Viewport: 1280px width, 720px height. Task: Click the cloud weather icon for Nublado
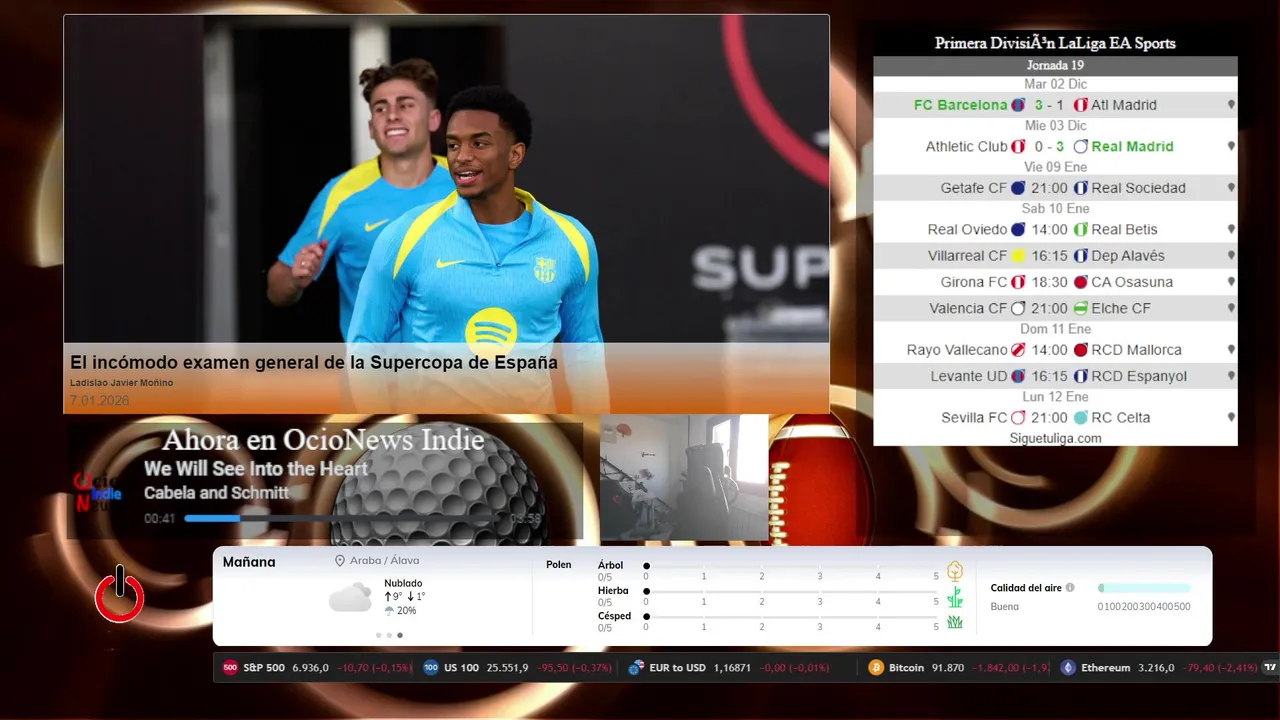pos(350,597)
